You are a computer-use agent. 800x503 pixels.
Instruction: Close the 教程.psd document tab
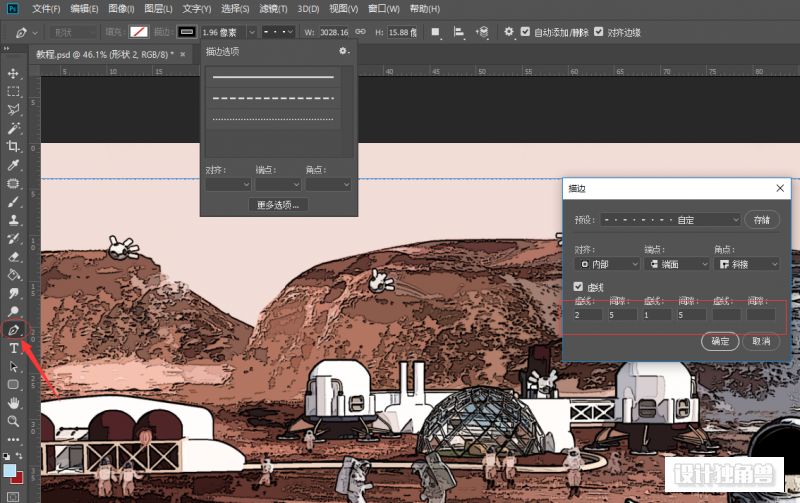point(183,54)
